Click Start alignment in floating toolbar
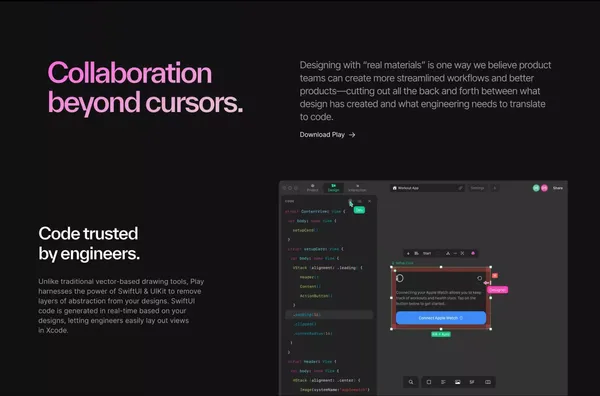Screen dimensions: 600x396 click(427, 253)
